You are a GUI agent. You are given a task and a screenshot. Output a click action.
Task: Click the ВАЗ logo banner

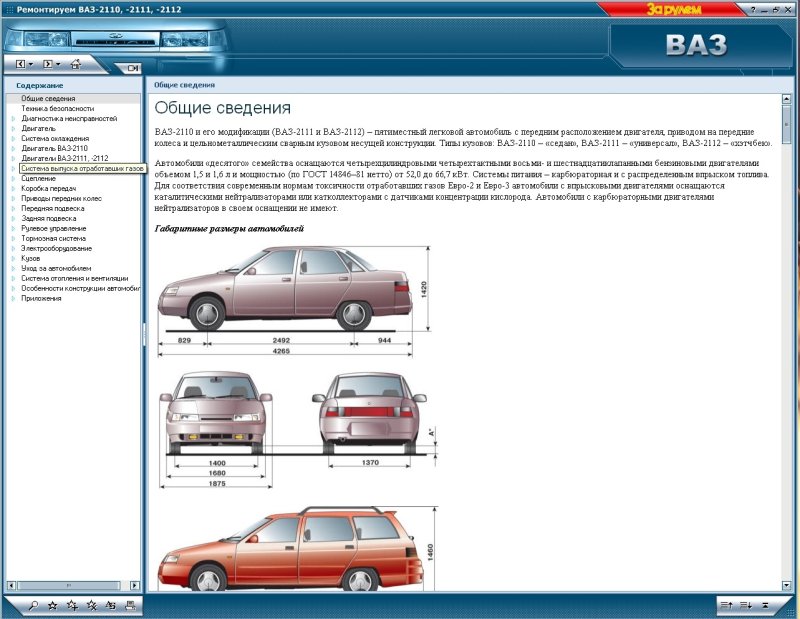[696, 45]
